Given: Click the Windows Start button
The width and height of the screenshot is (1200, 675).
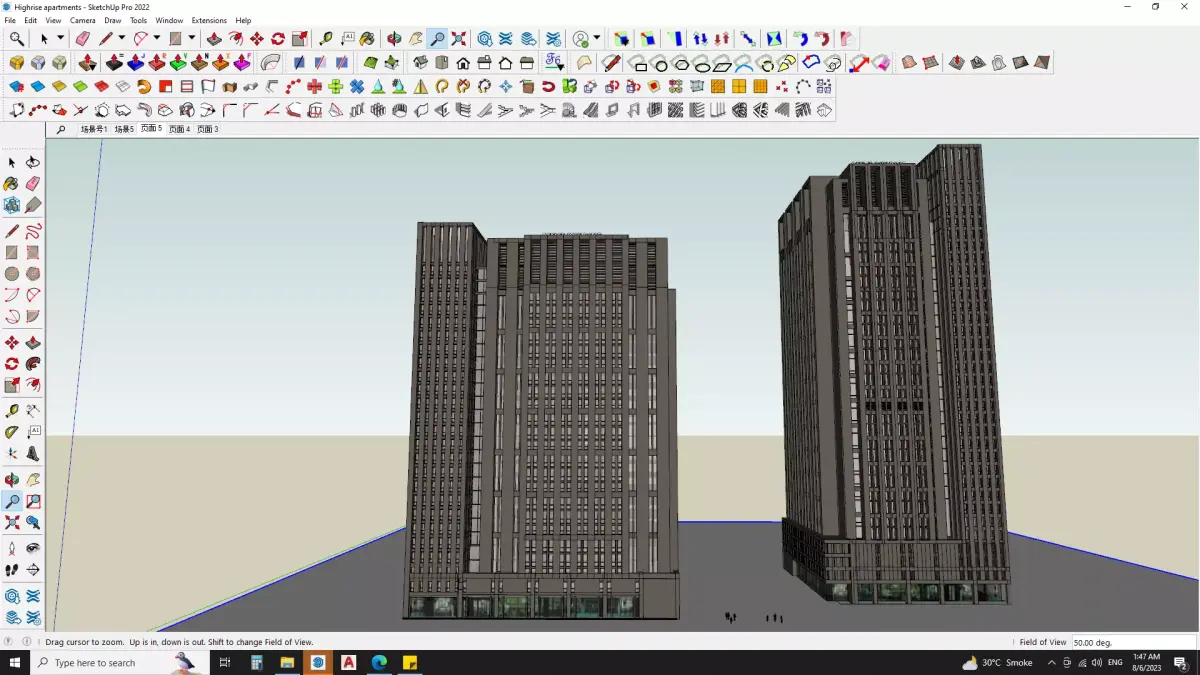Looking at the screenshot, I should [15, 662].
